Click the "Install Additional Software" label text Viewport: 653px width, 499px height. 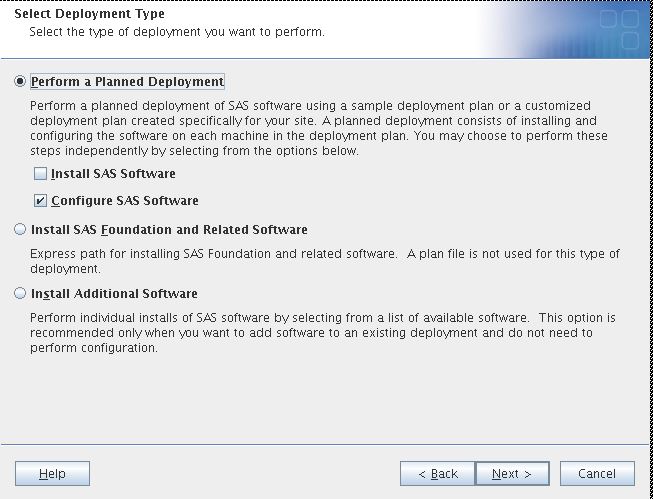tap(114, 294)
